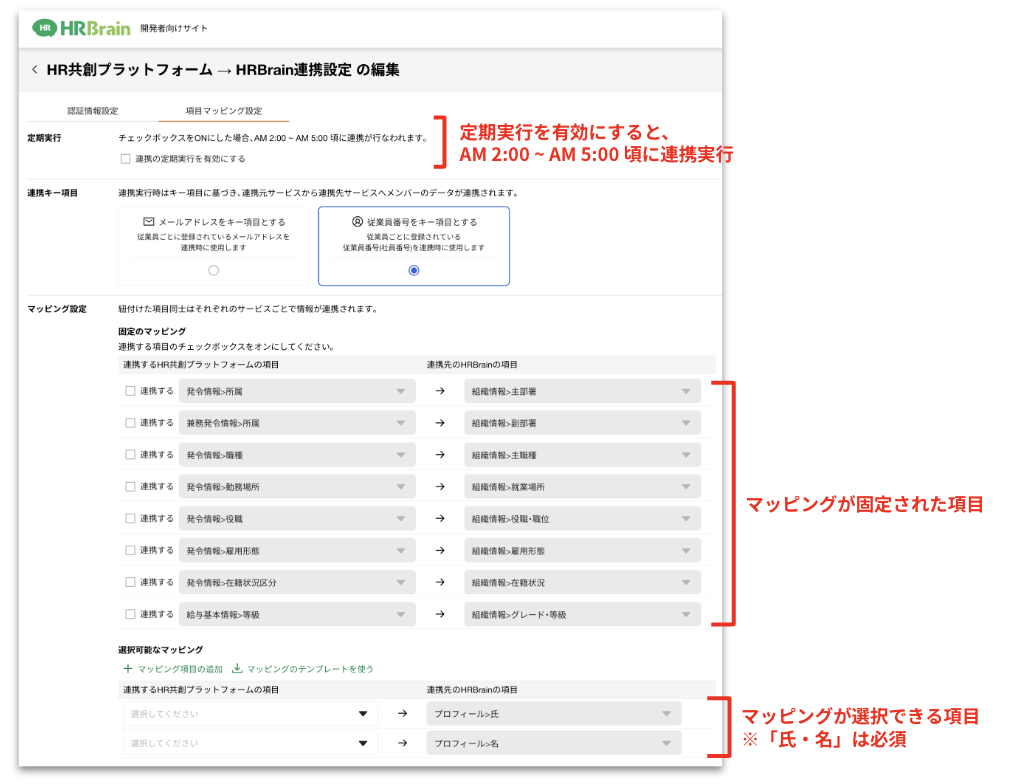Click the plus icon to add mapping item

(128, 668)
